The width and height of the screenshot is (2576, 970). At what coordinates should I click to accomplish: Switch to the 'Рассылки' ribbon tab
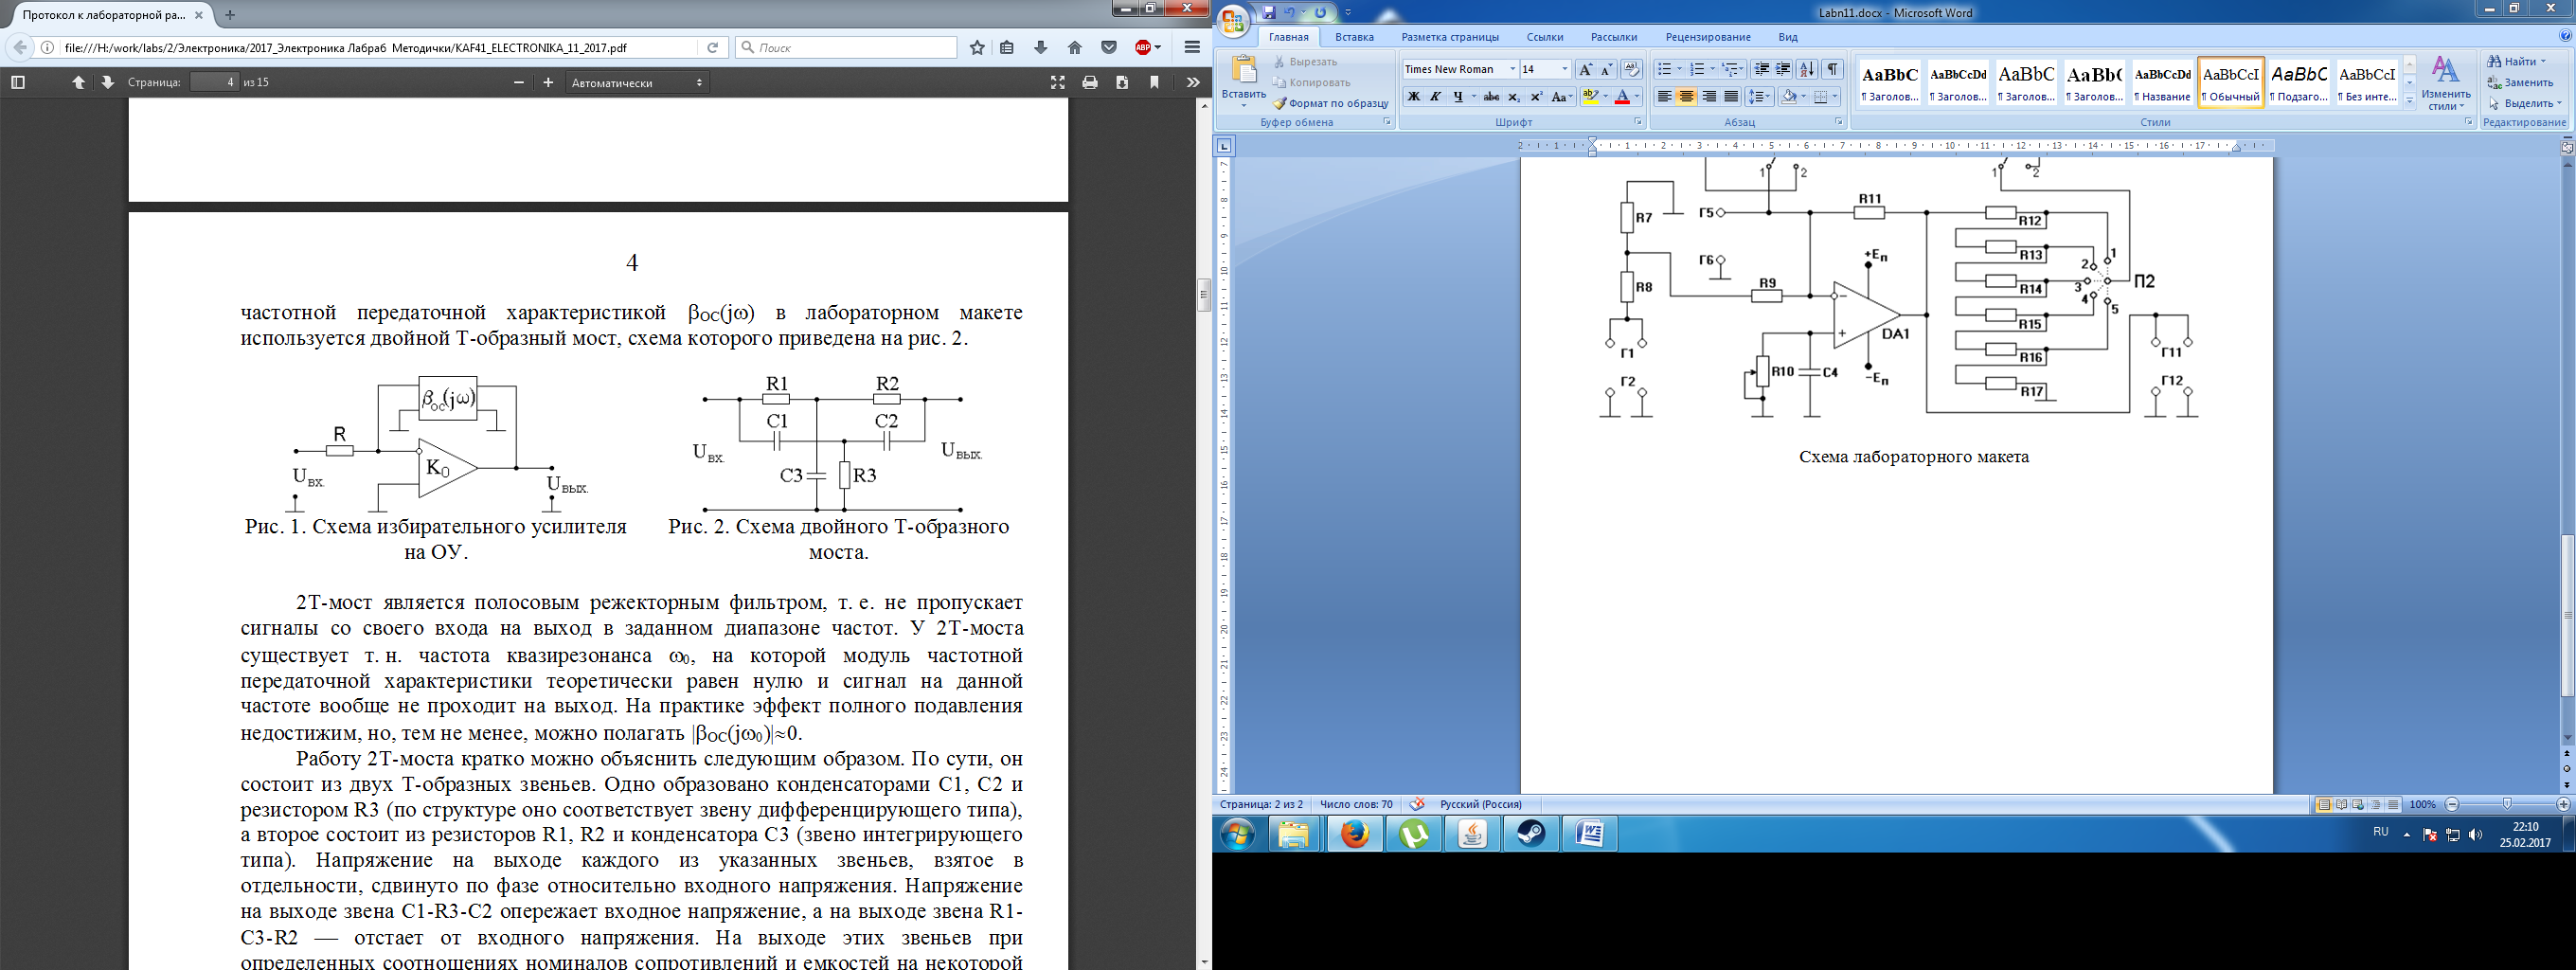click(1614, 37)
